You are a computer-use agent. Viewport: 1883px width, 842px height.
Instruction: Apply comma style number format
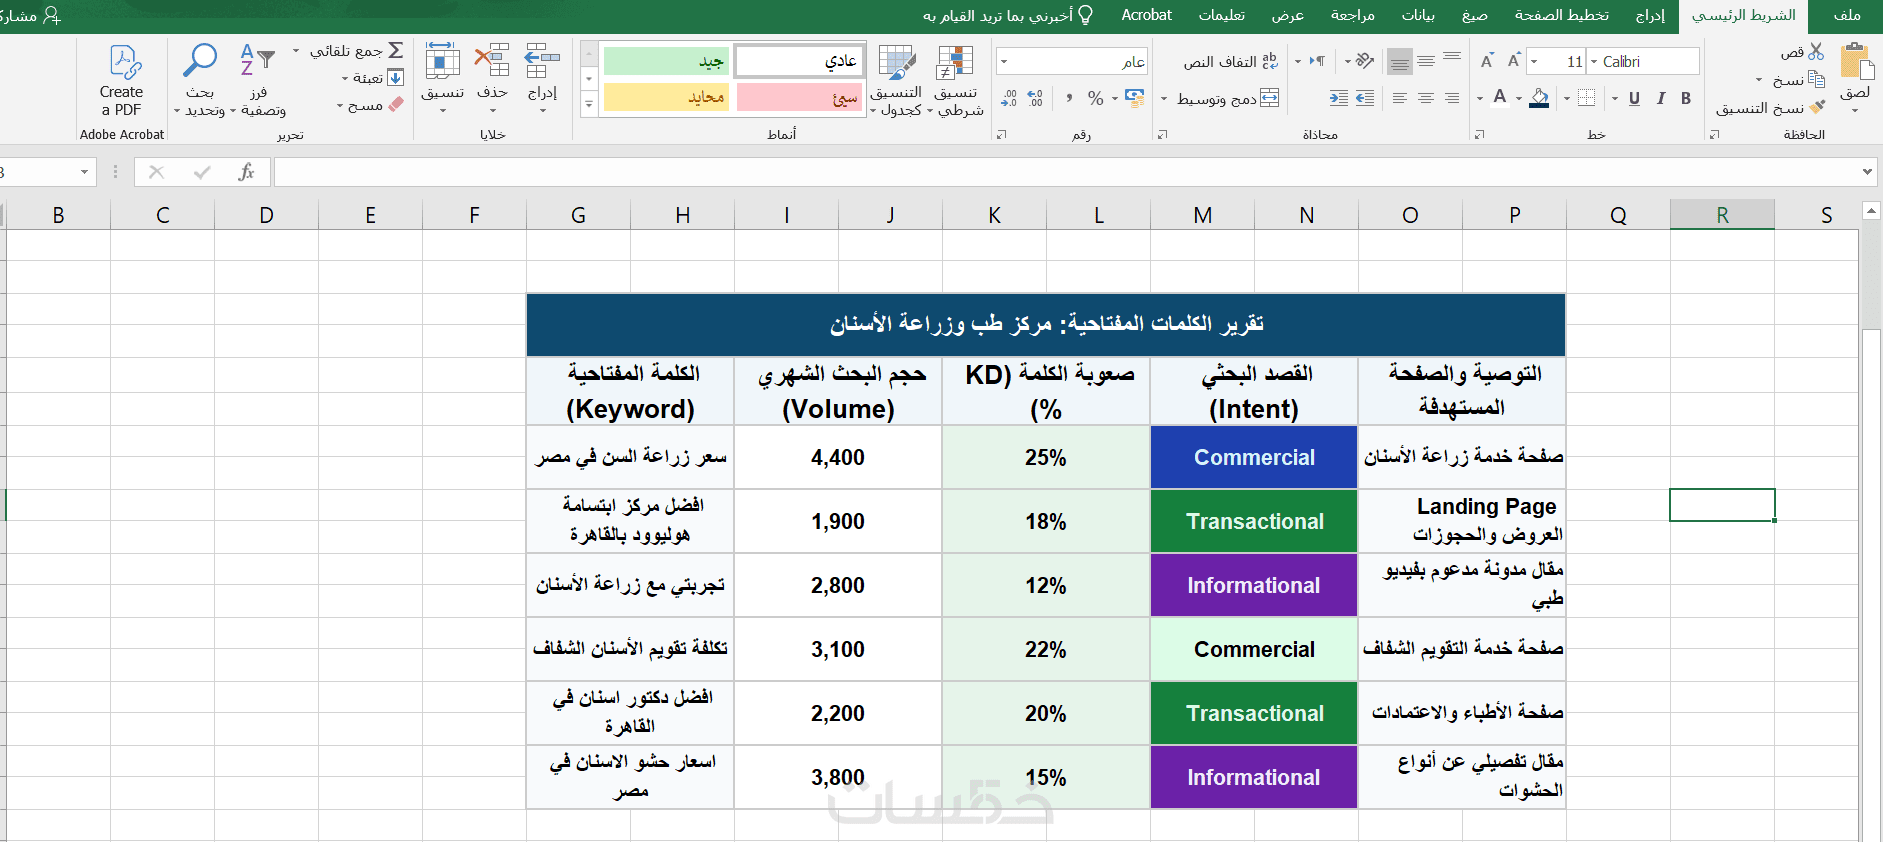1069,98
